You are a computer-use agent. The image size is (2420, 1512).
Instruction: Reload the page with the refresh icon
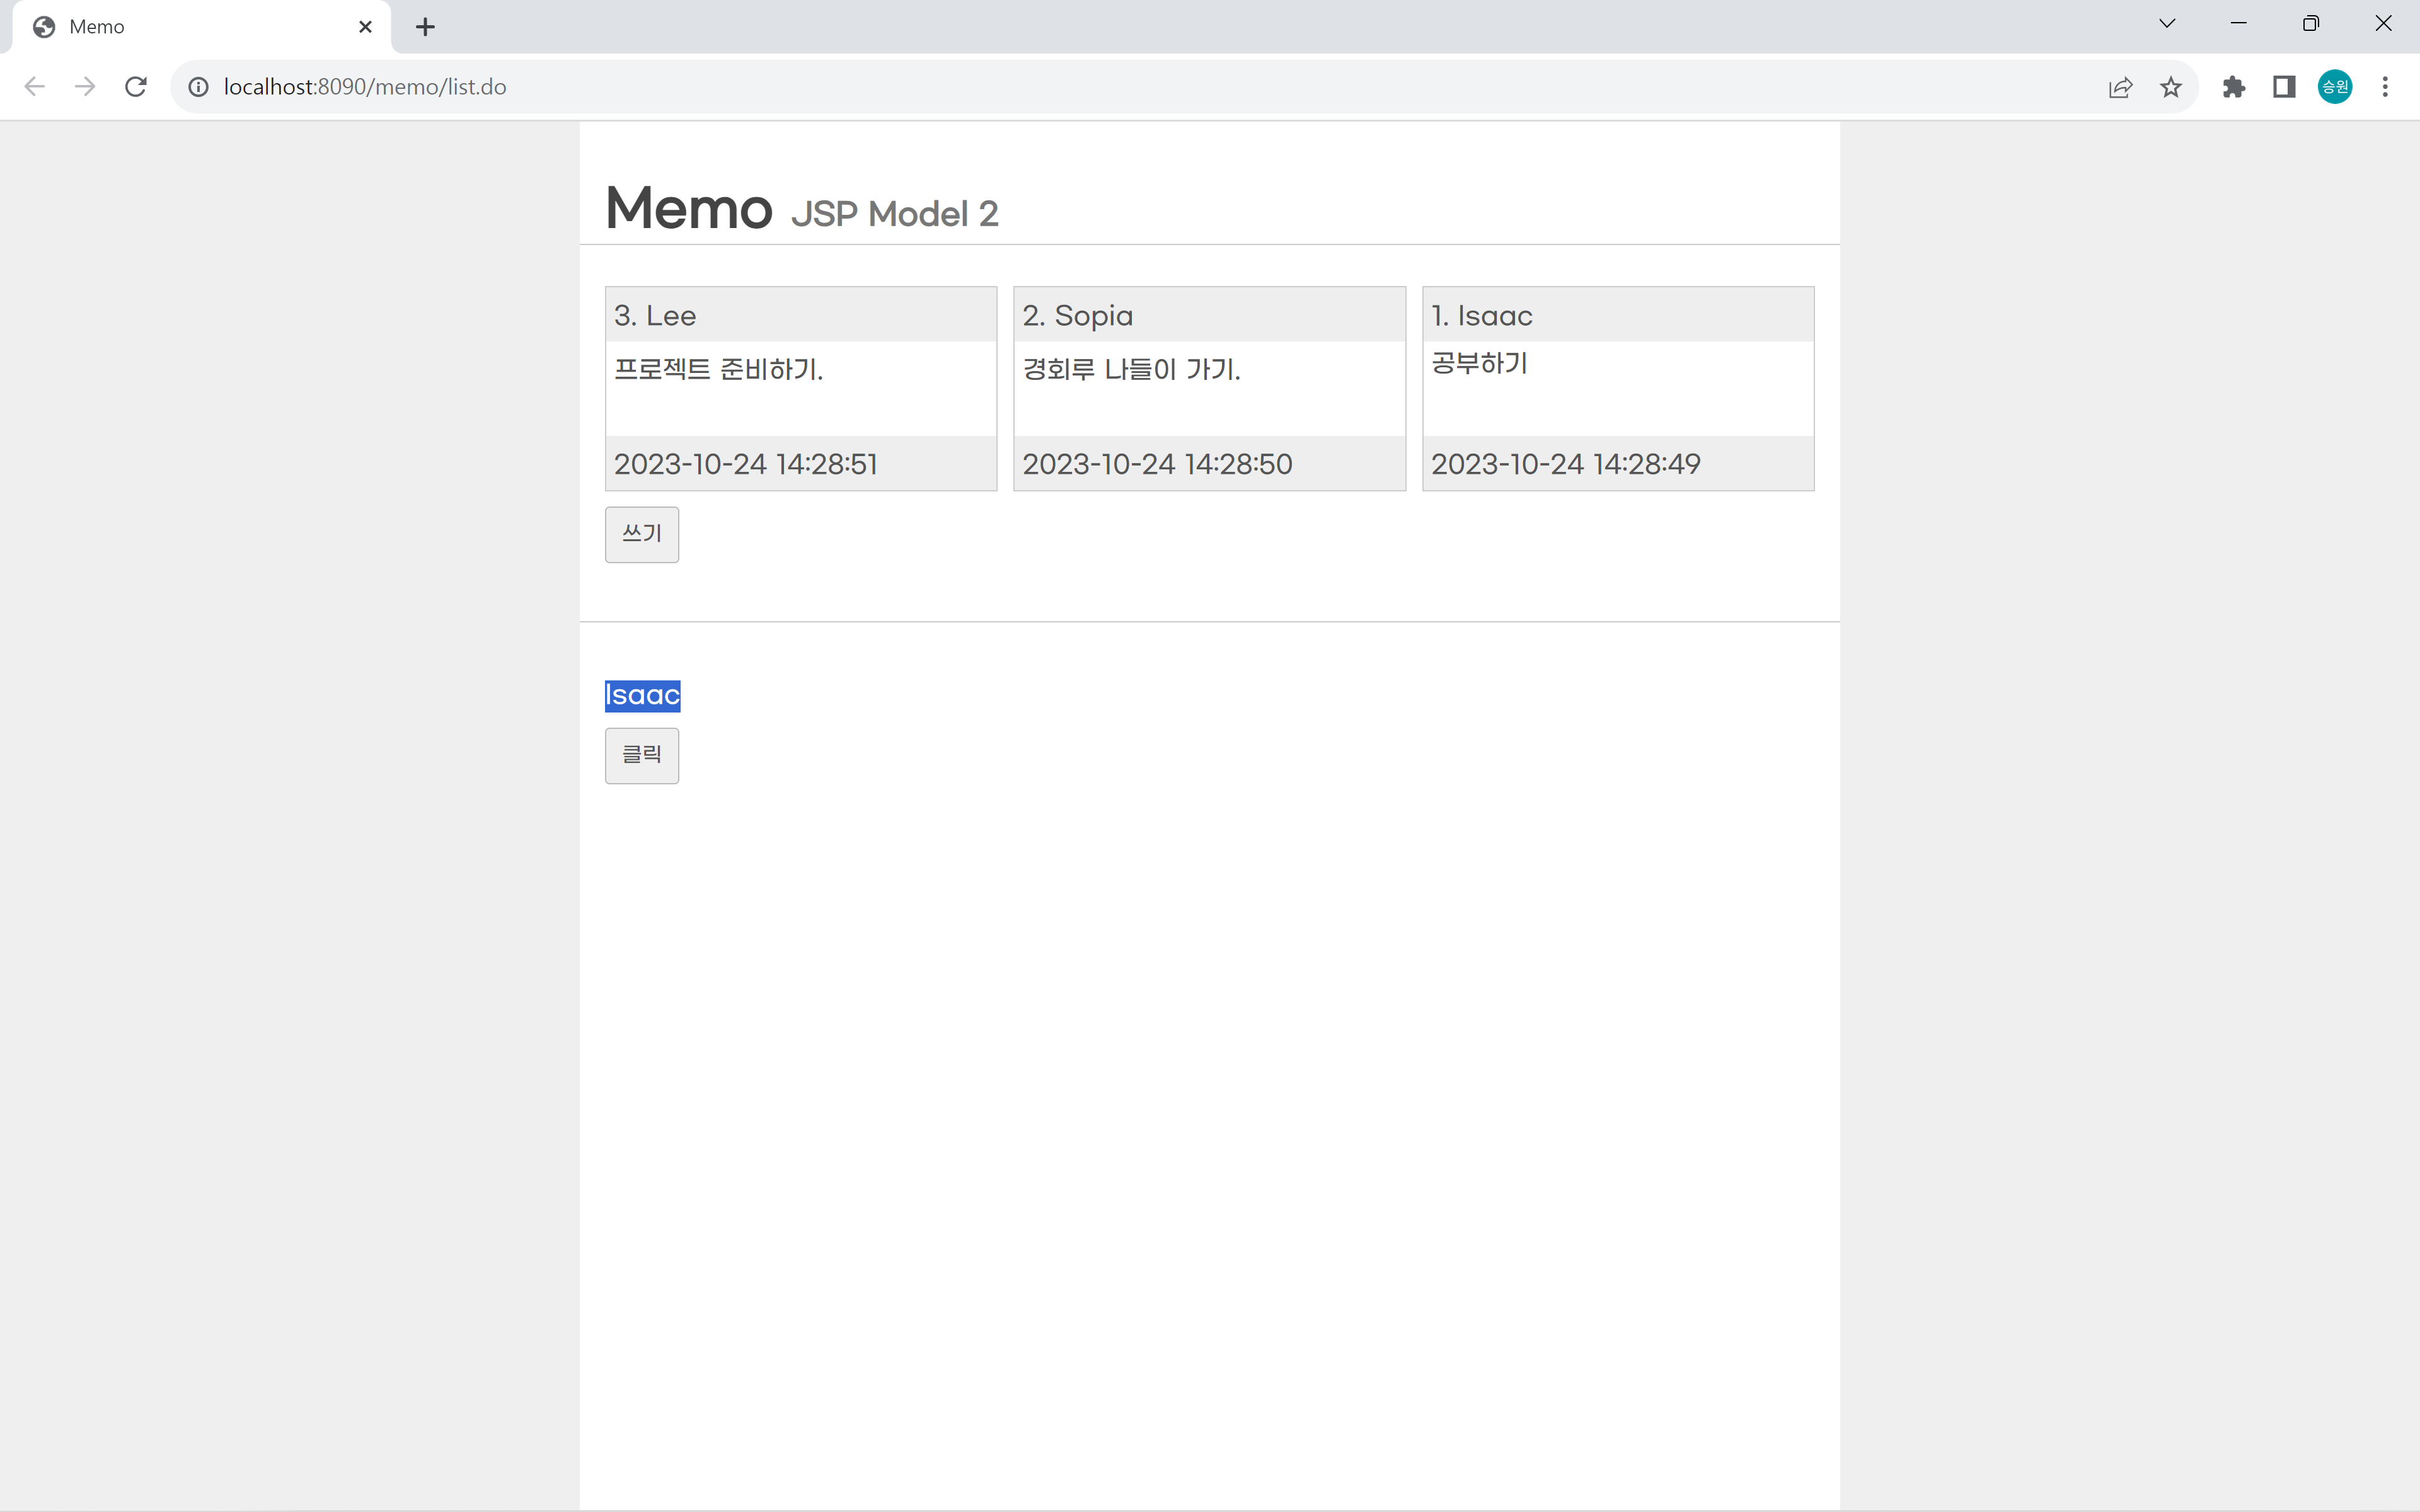(x=136, y=87)
